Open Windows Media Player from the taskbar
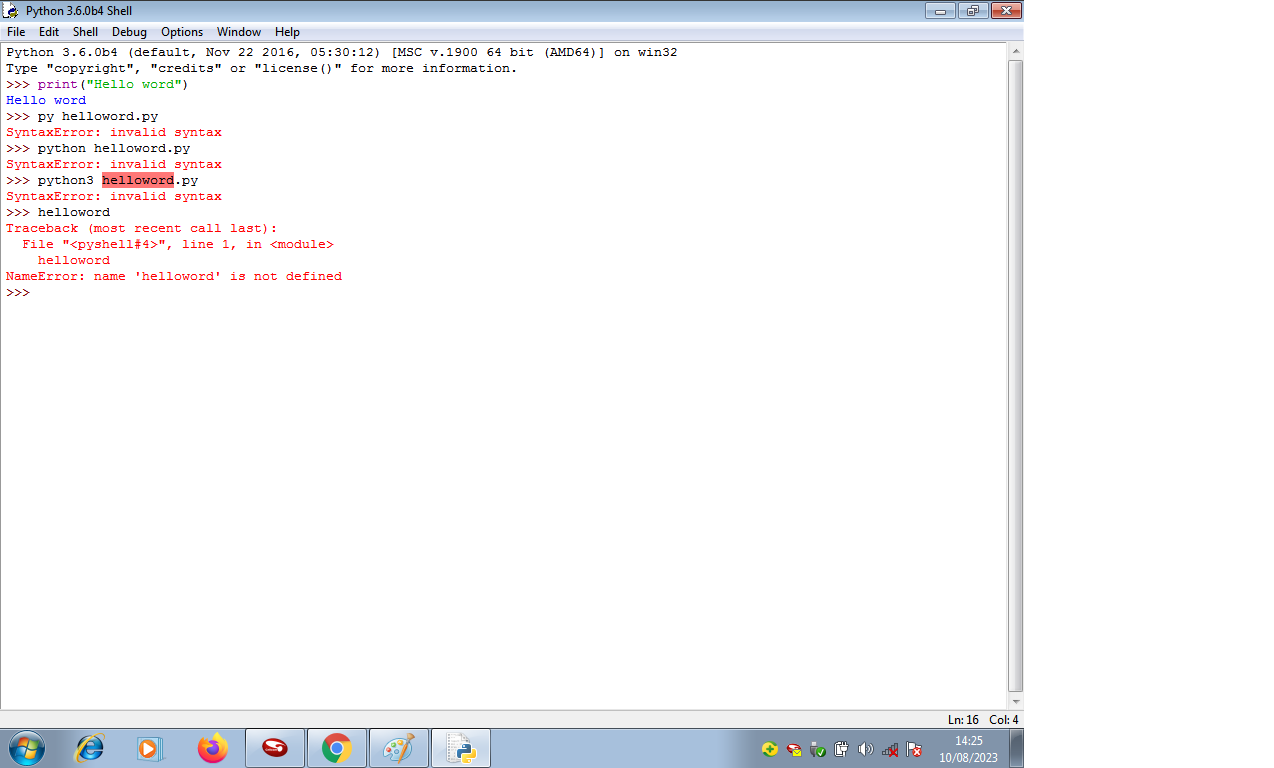 (150, 747)
